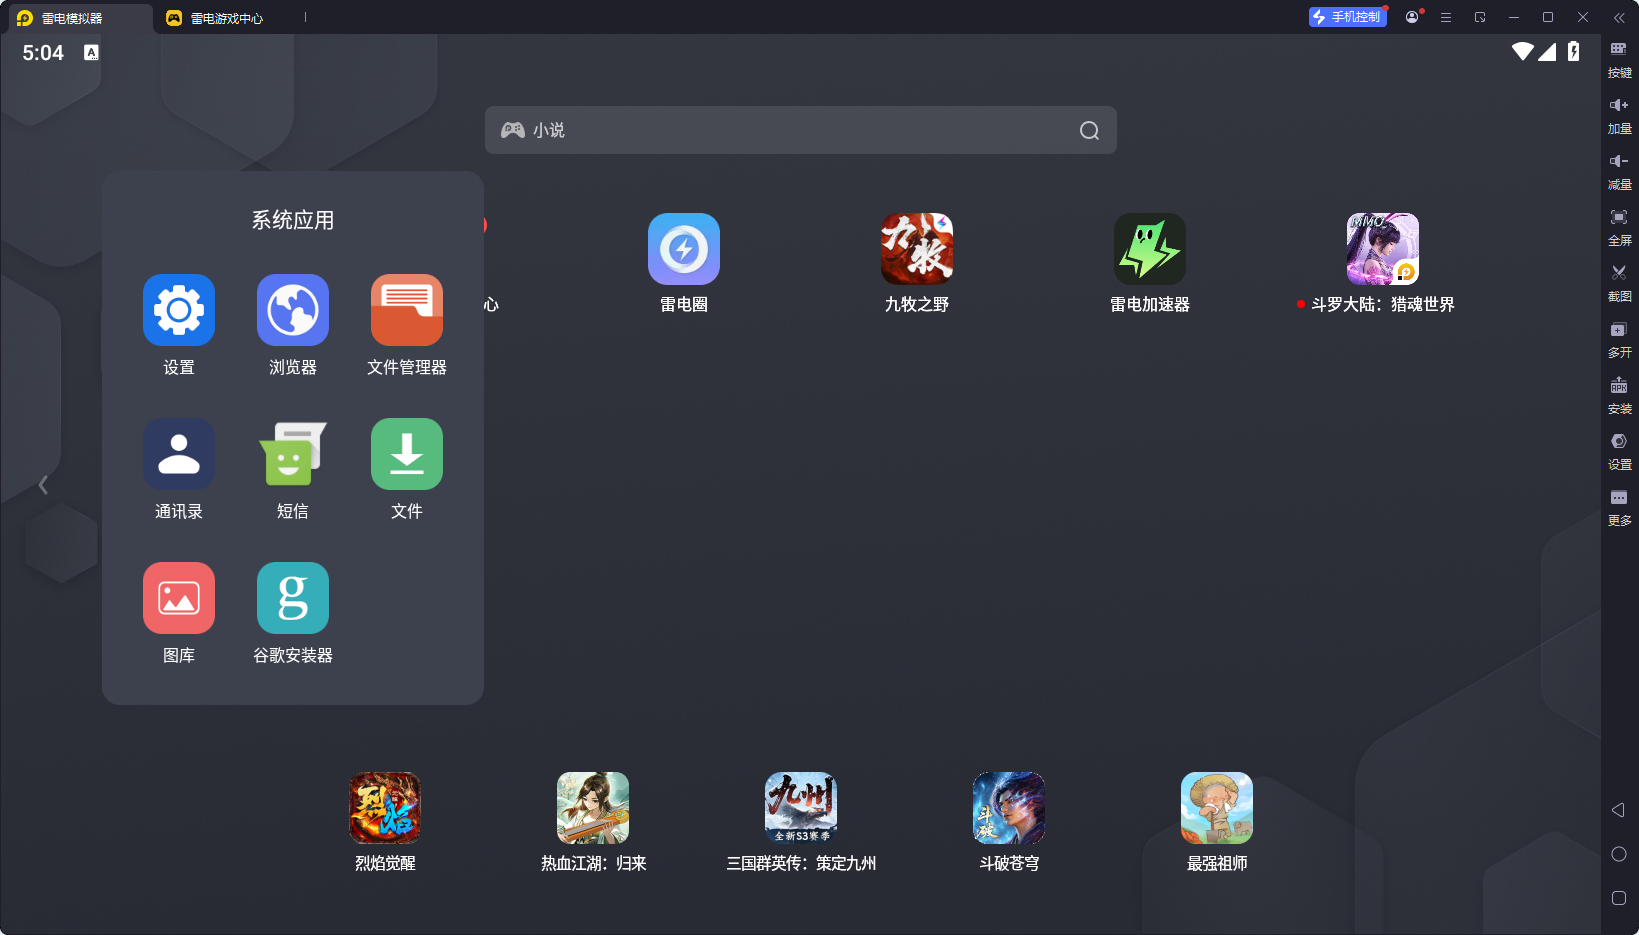Screen dimensions: 1639x935
Task: Collapse the right sidebar with the double chevron
Action: pyautogui.click(x=1619, y=17)
